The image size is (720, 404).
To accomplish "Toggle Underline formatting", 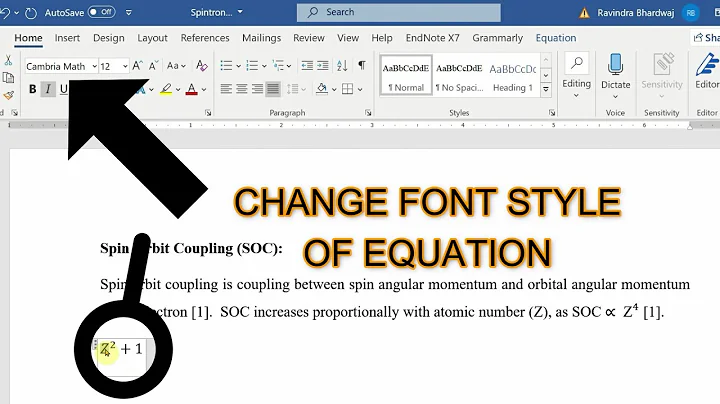I will (63, 89).
